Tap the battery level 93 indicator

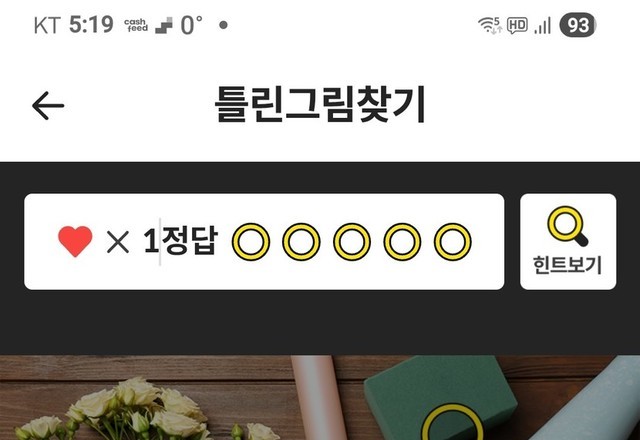(578, 25)
